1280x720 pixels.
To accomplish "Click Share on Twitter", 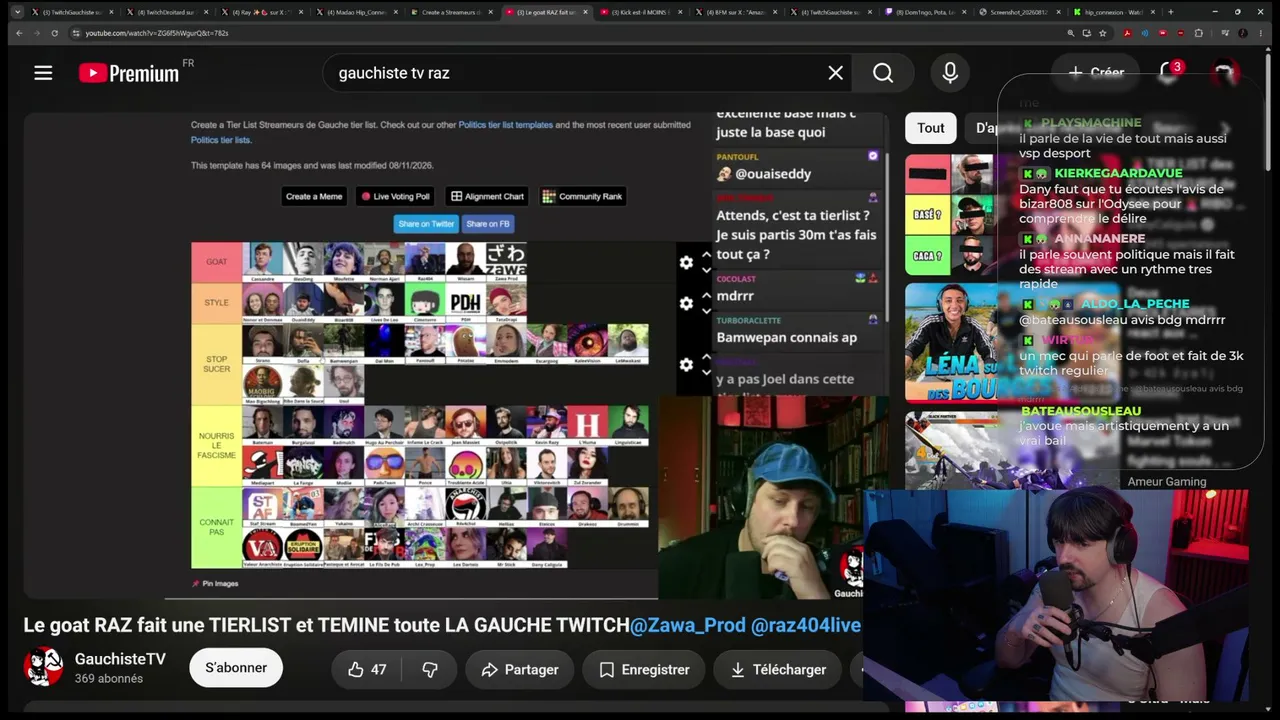I will pyautogui.click(x=426, y=224).
